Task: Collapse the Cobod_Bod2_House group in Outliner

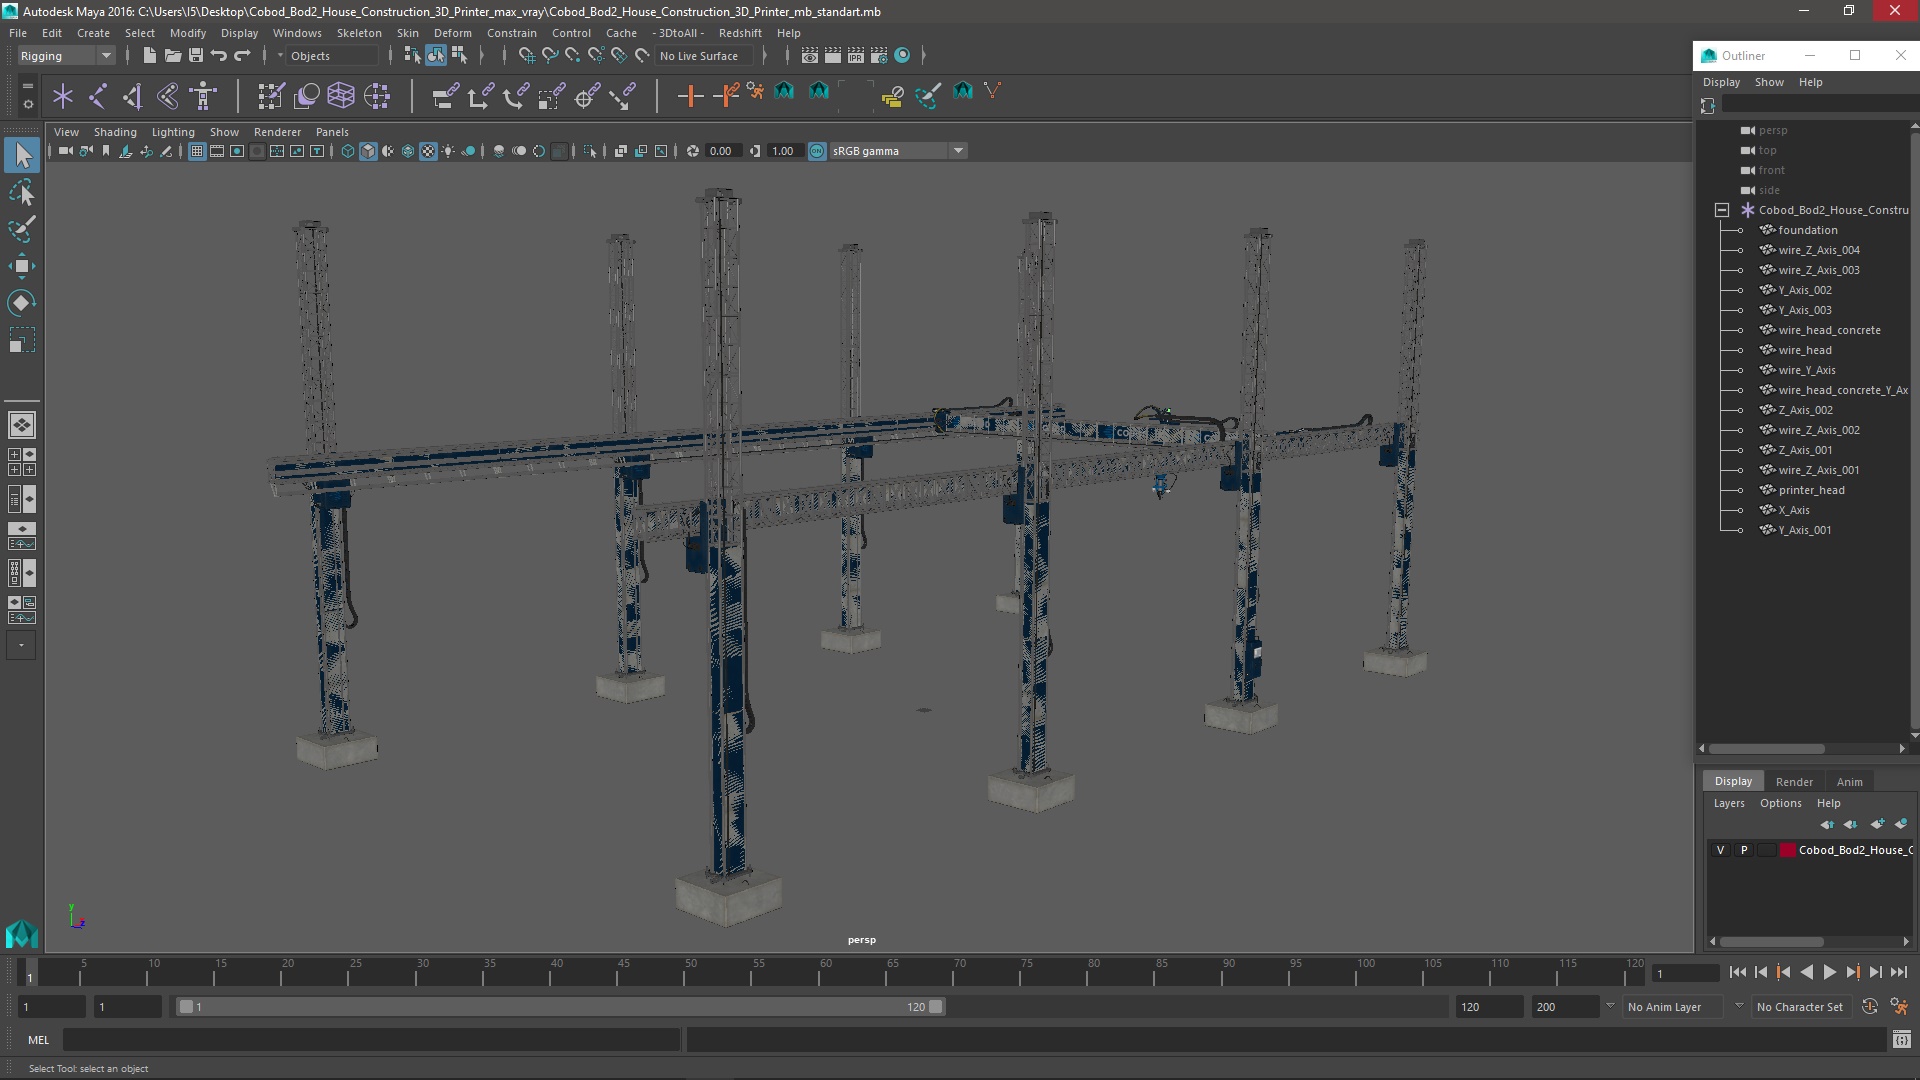Action: click(1722, 210)
